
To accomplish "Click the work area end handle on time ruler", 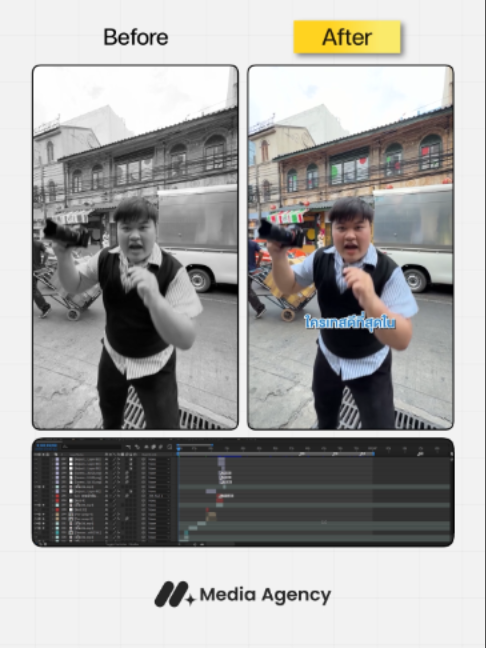I will 374,454.
